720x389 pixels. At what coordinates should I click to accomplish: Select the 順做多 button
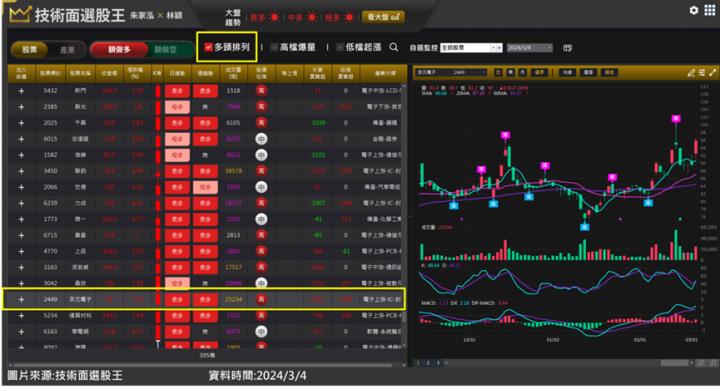click(119, 50)
